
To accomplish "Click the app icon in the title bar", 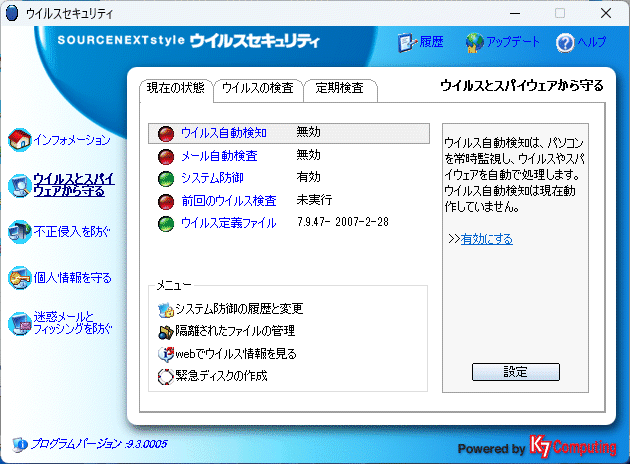I will [12, 13].
